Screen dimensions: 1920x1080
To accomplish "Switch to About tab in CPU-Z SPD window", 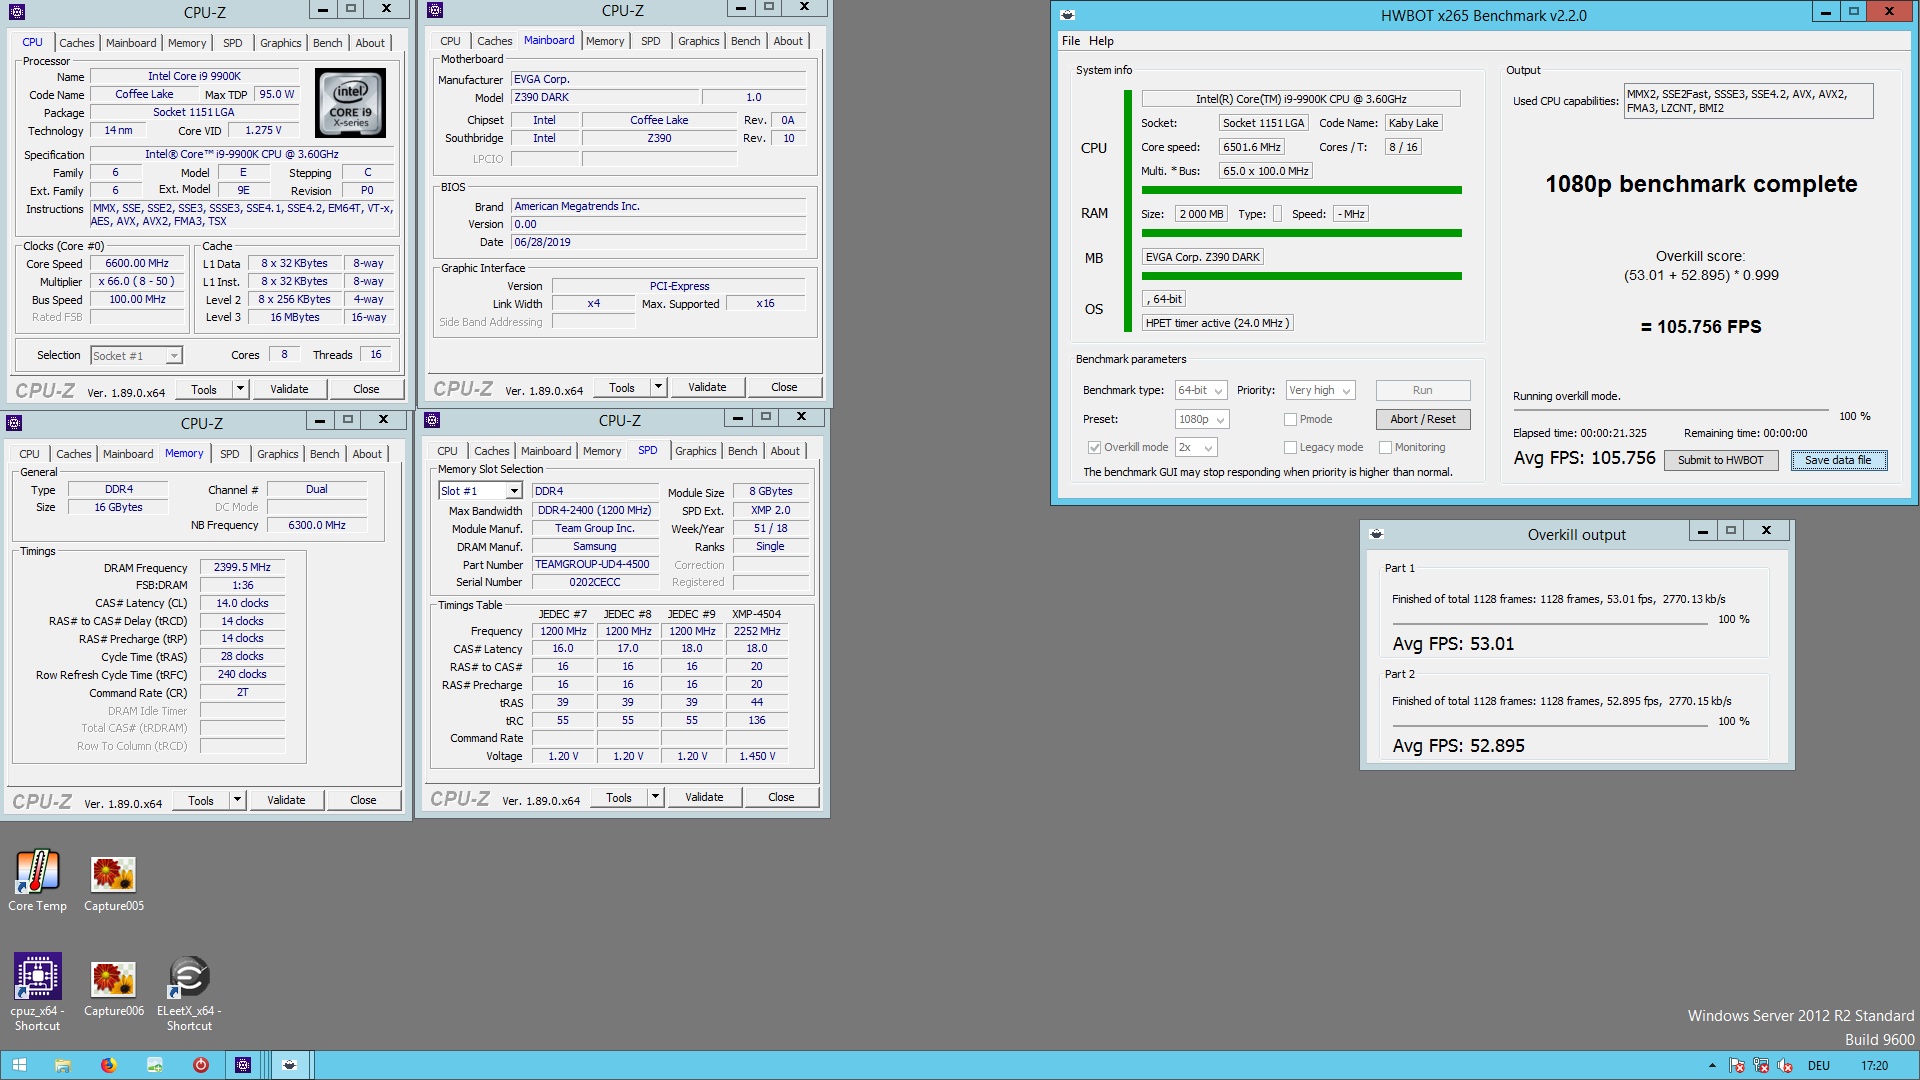I will pyautogui.click(x=785, y=451).
